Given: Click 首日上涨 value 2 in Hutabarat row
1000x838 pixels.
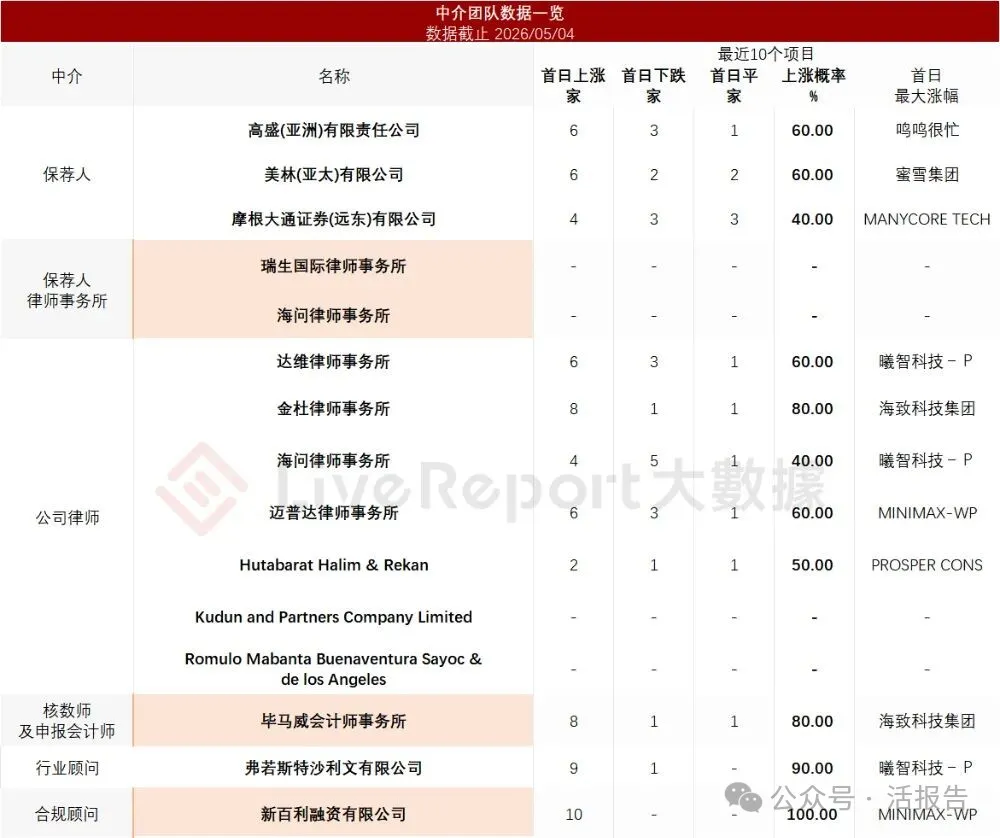Looking at the screenshot, I should (573, 565).
